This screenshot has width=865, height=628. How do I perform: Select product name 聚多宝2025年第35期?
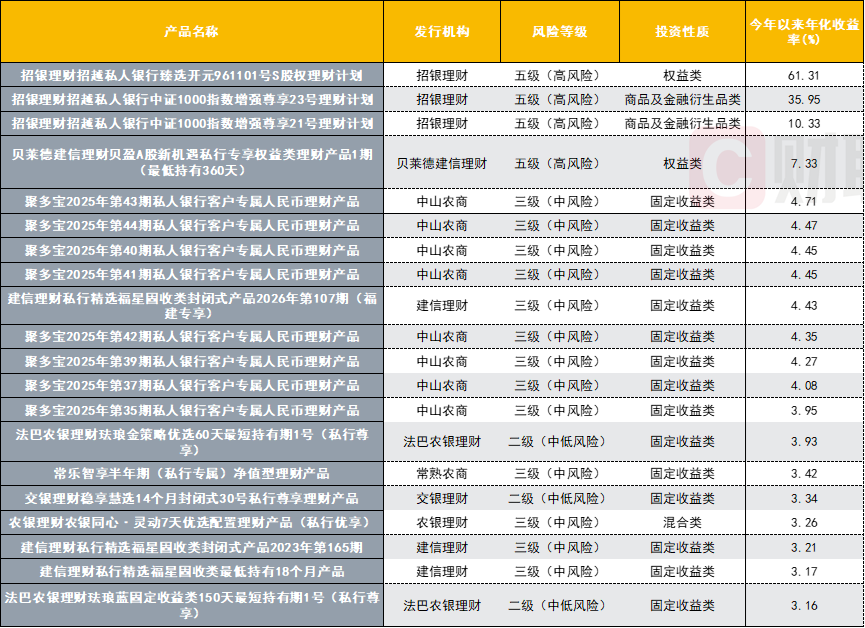point(191,411)
